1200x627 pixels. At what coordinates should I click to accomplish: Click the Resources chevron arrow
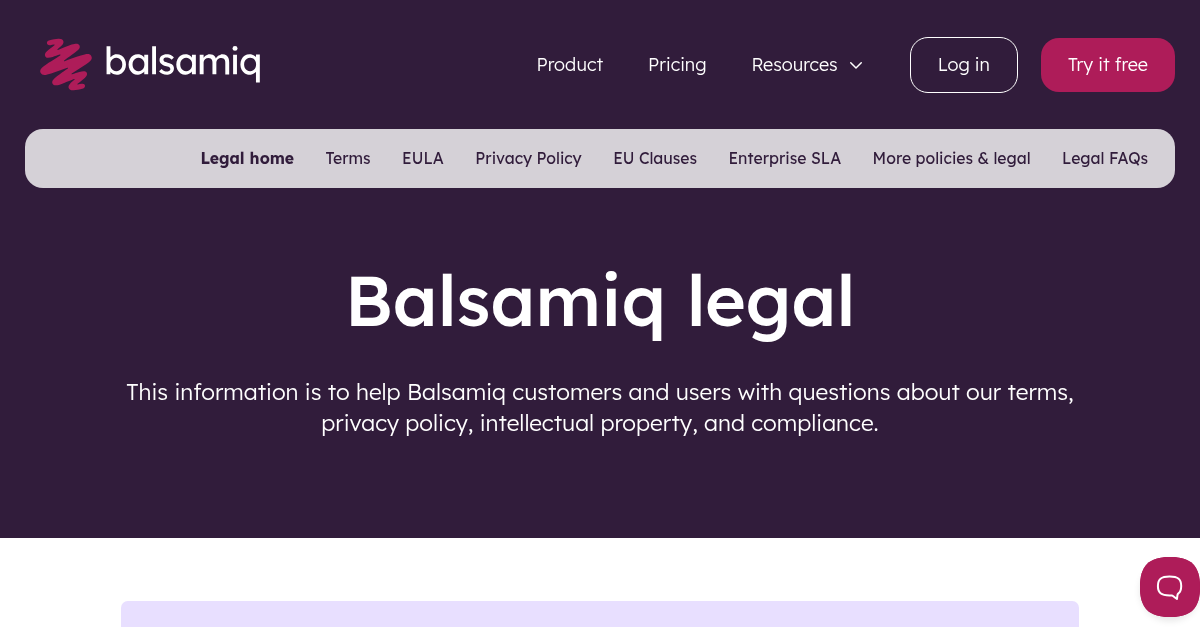856,66
